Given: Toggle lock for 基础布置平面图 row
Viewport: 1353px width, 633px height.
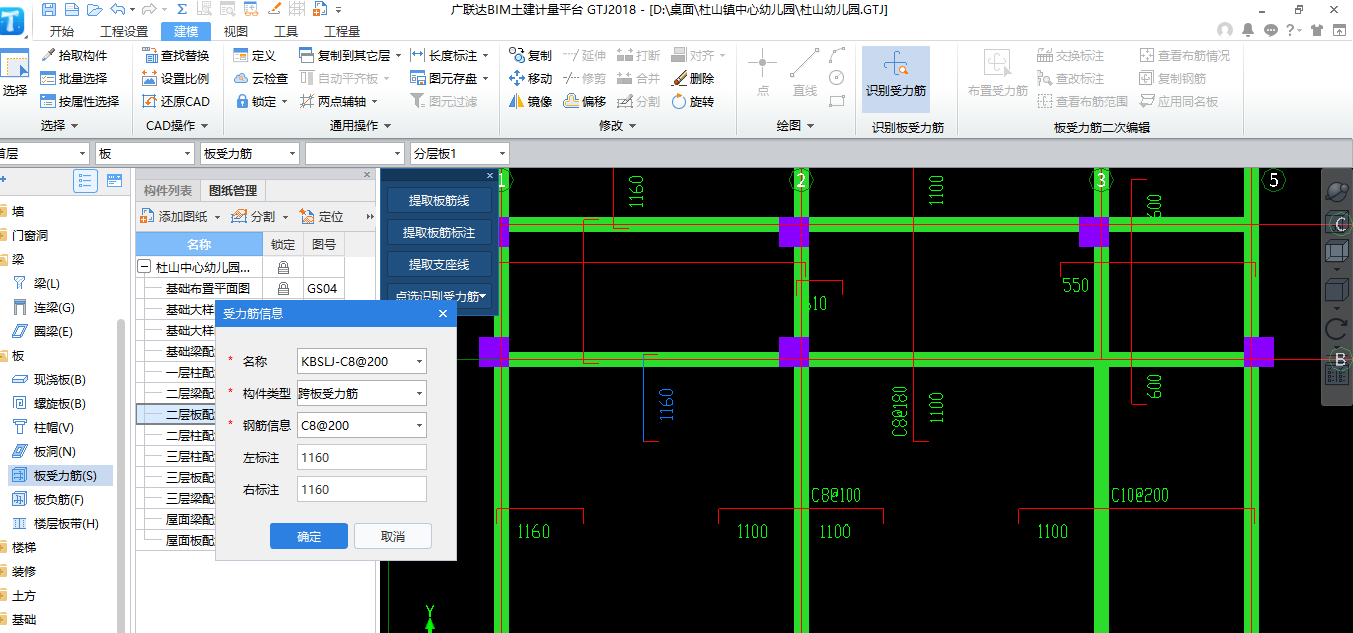Looking at the screenshot, I should tap(283, 289).
